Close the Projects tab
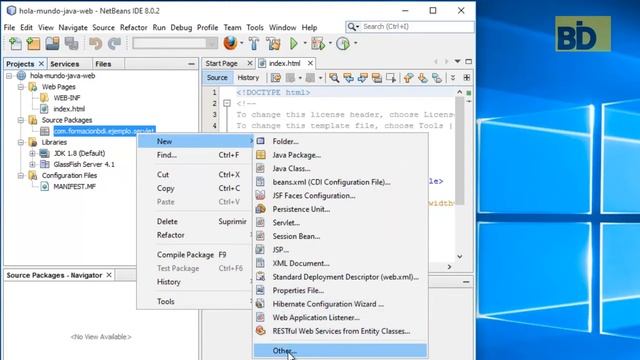Screen dimensions: 640x360 point(41,64)
